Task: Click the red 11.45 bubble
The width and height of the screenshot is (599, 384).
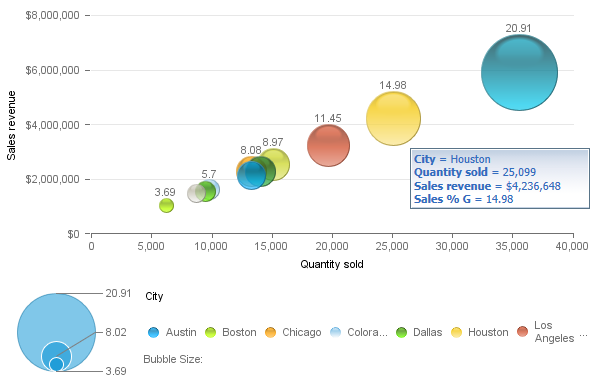Action: [329, 146]
